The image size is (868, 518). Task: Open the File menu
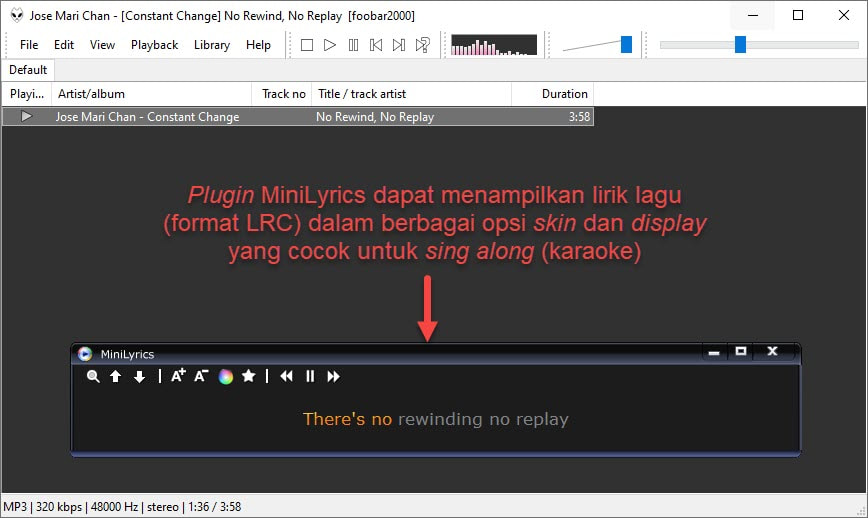pos(29,45)
